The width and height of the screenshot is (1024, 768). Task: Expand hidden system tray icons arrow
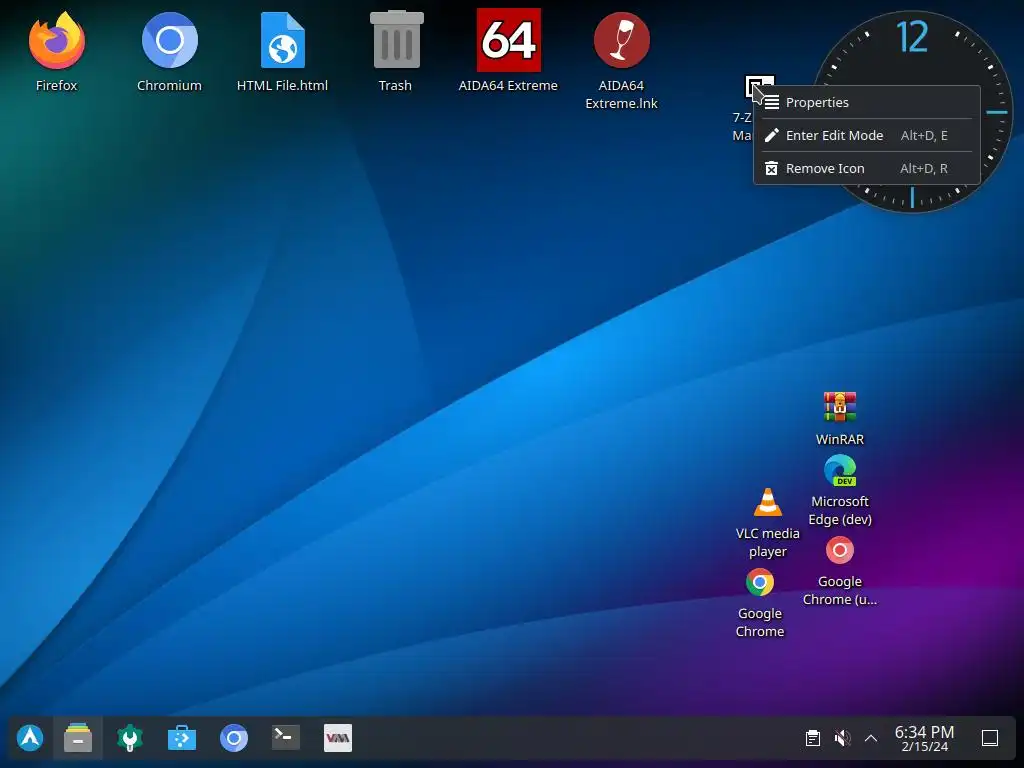click(871, 738)
